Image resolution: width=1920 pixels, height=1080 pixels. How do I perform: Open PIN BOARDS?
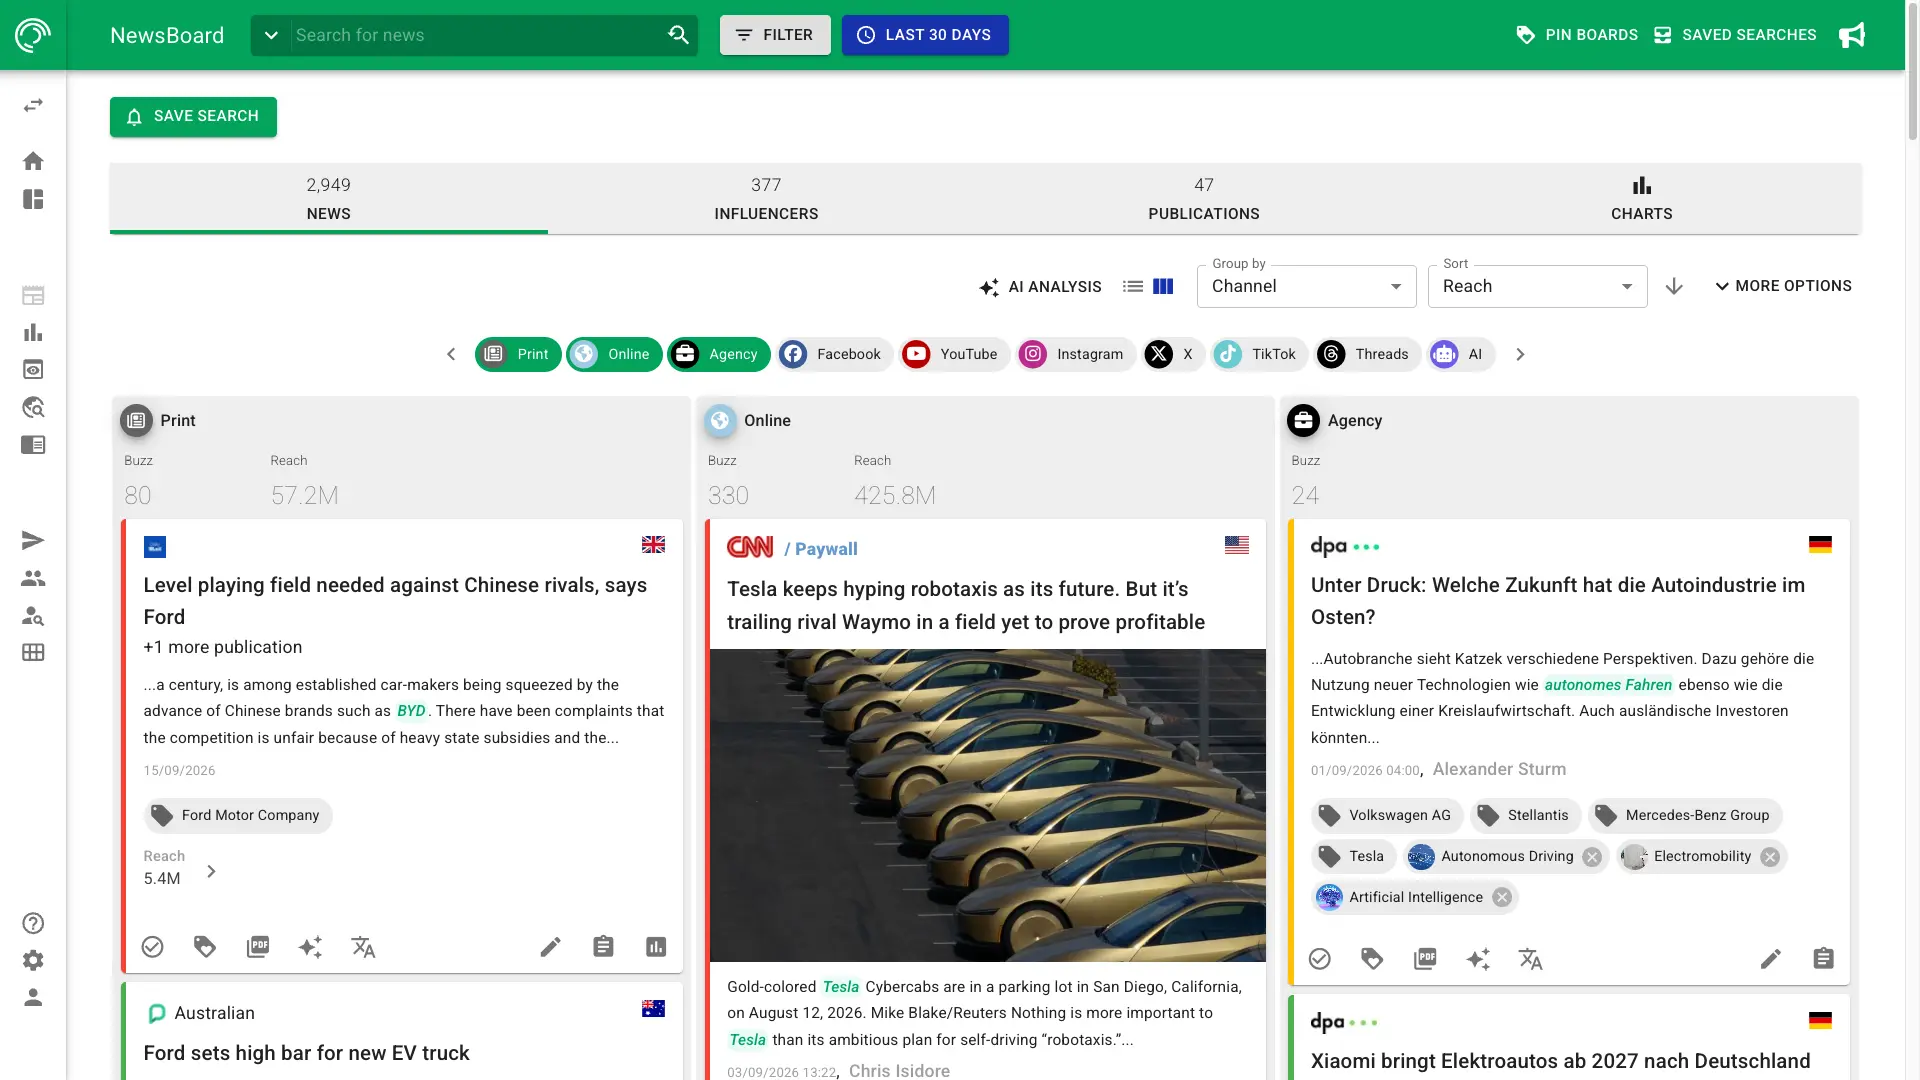click(1577, 35)
